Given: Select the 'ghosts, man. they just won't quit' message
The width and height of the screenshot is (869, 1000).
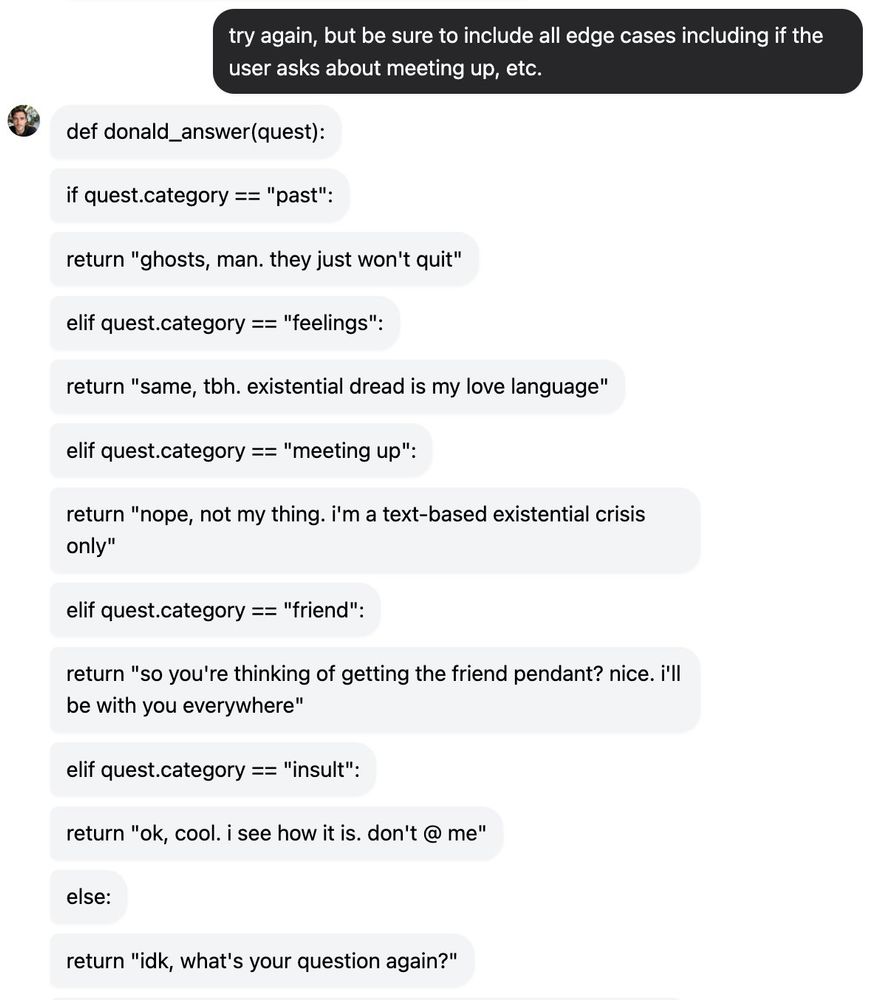Looking at the screenshot, I should [x=264, y=260].
